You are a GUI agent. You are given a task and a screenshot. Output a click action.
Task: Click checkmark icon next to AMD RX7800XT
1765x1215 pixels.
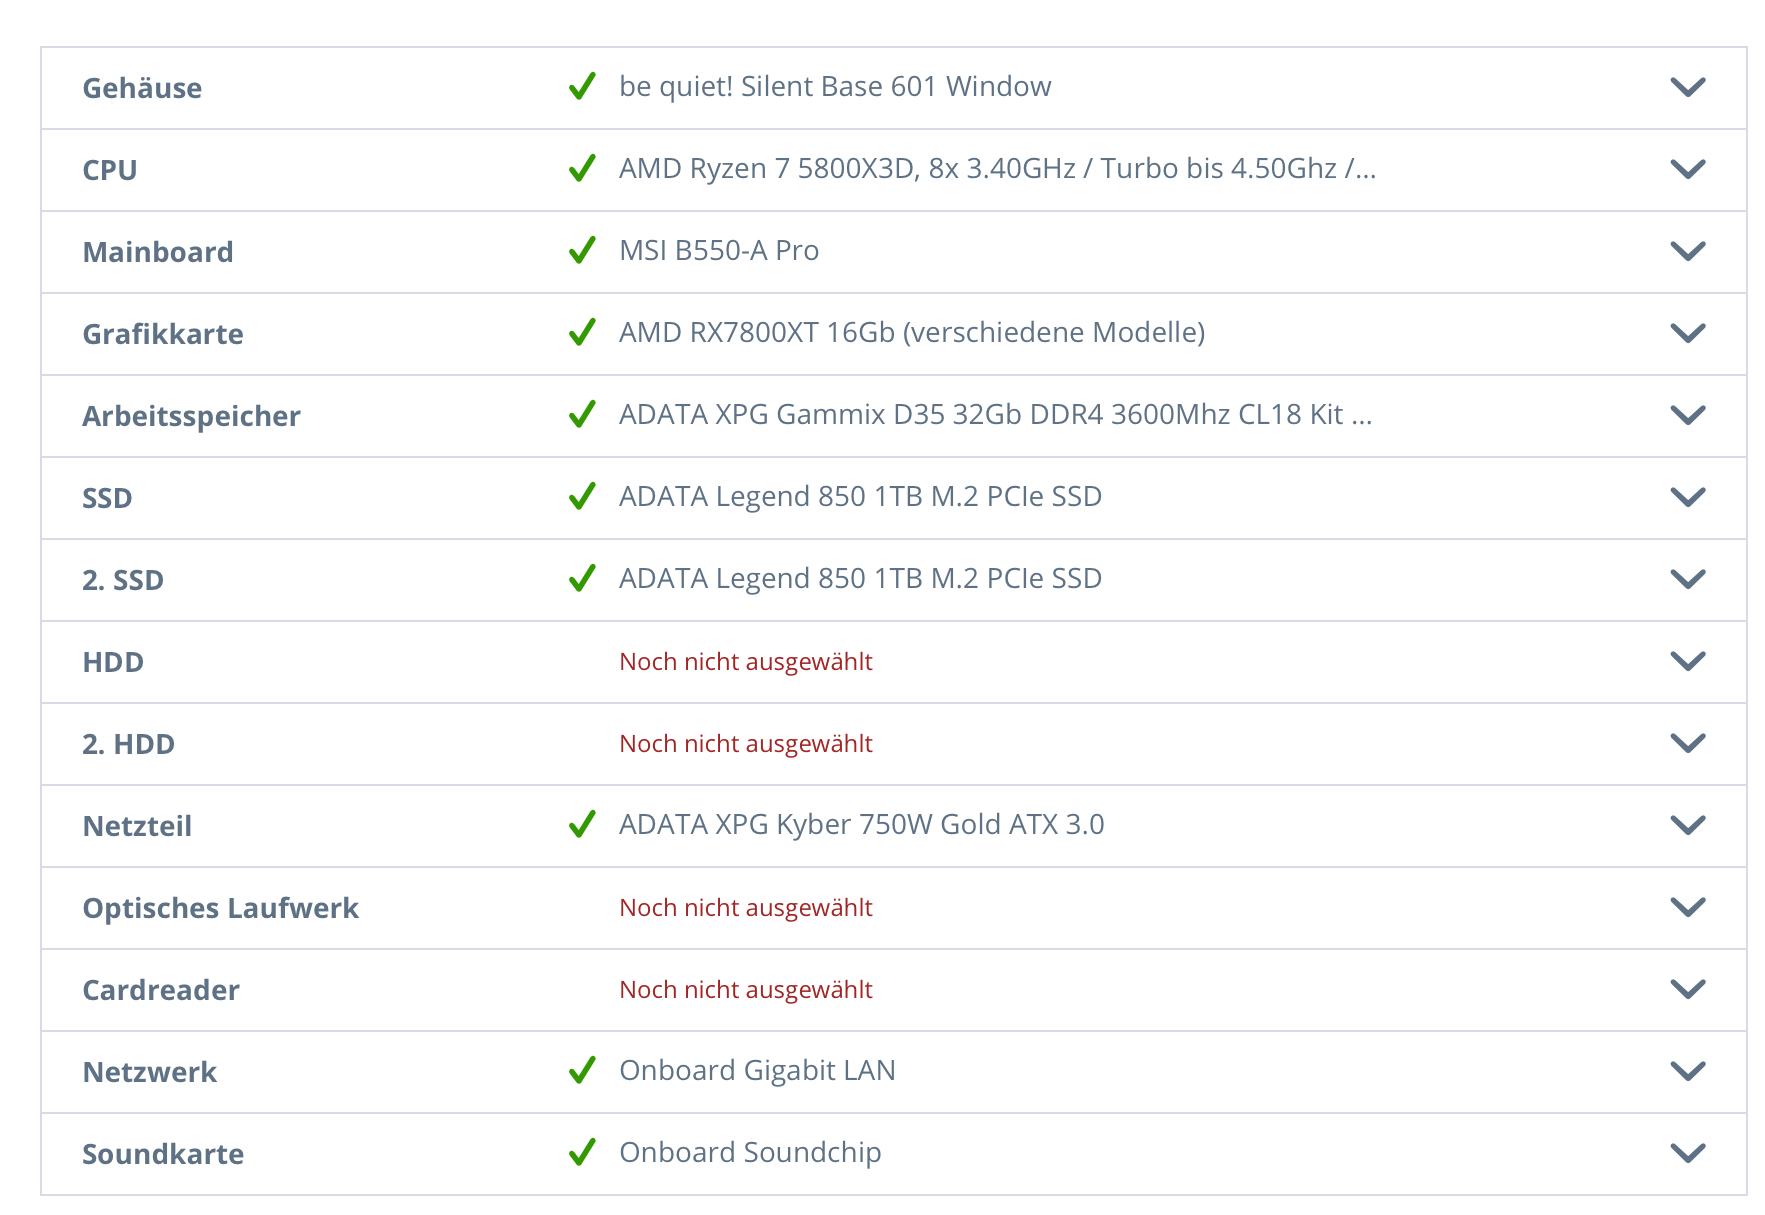(x=582, y=333)
